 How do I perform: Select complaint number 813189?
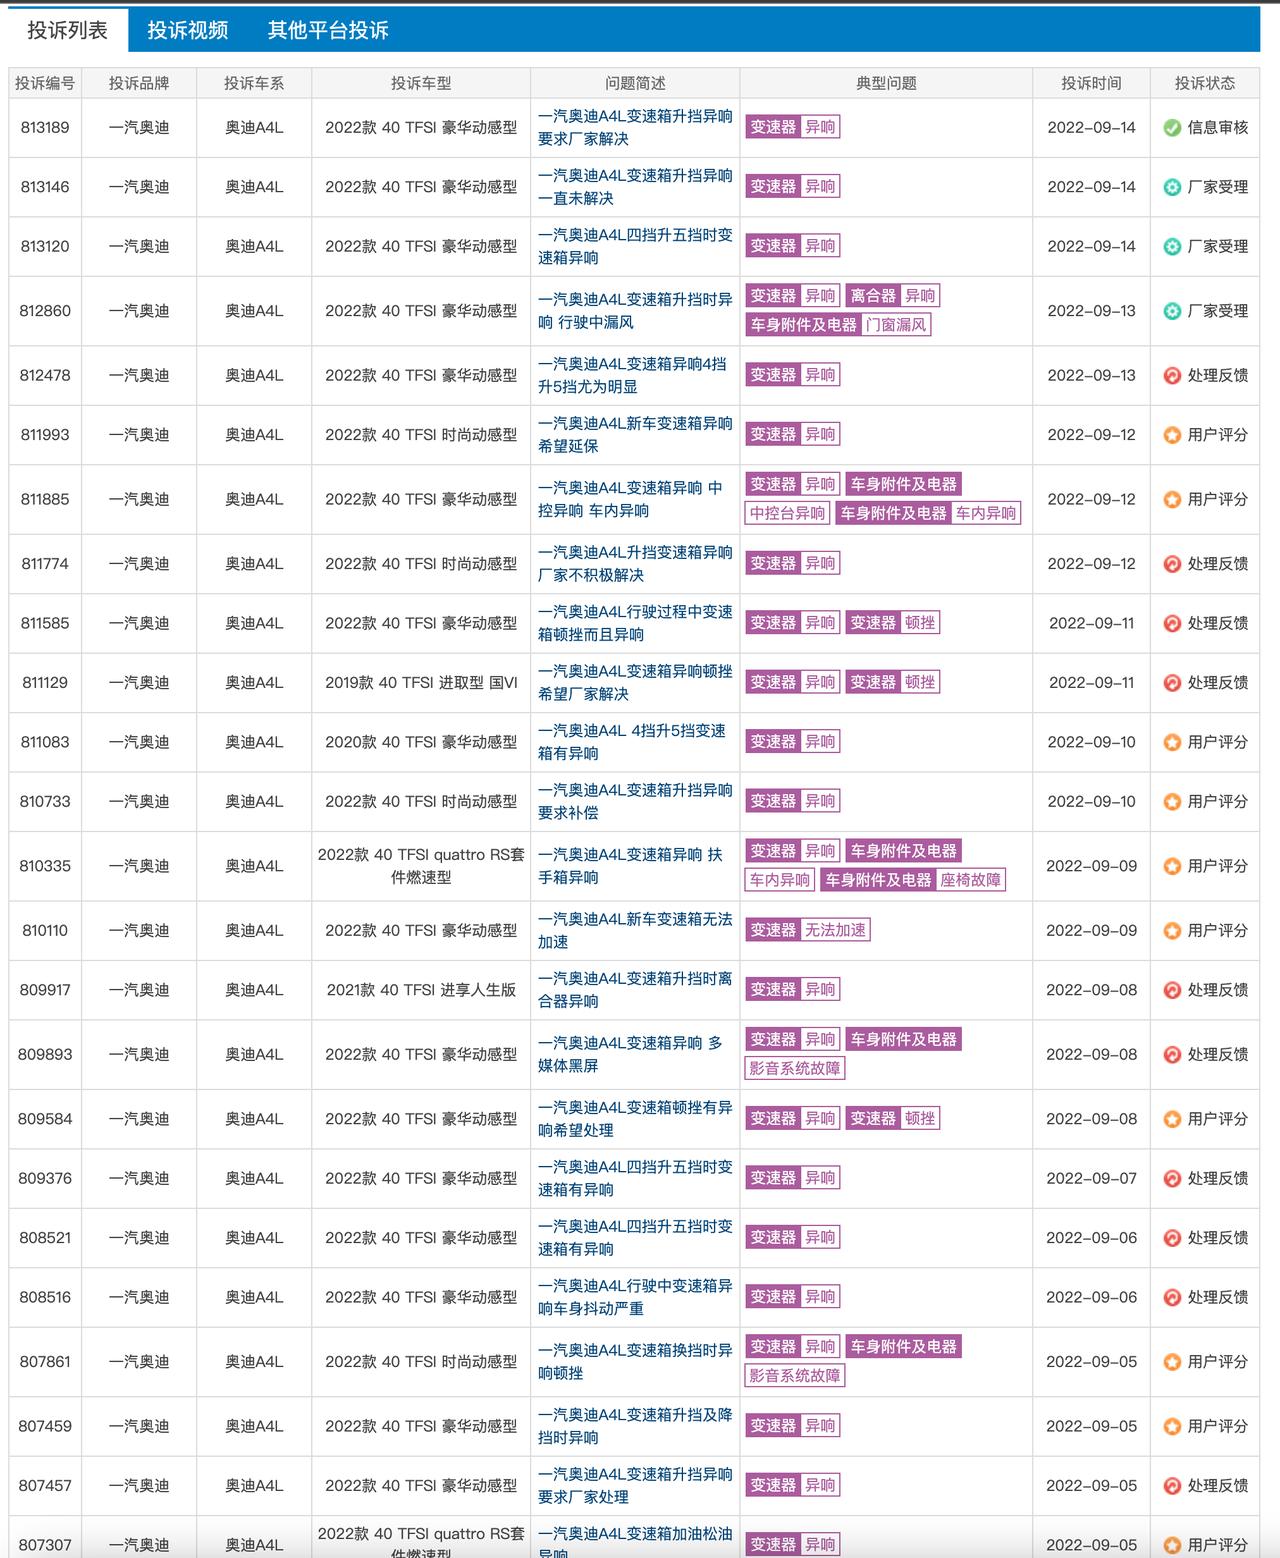[x=45, y=128]
